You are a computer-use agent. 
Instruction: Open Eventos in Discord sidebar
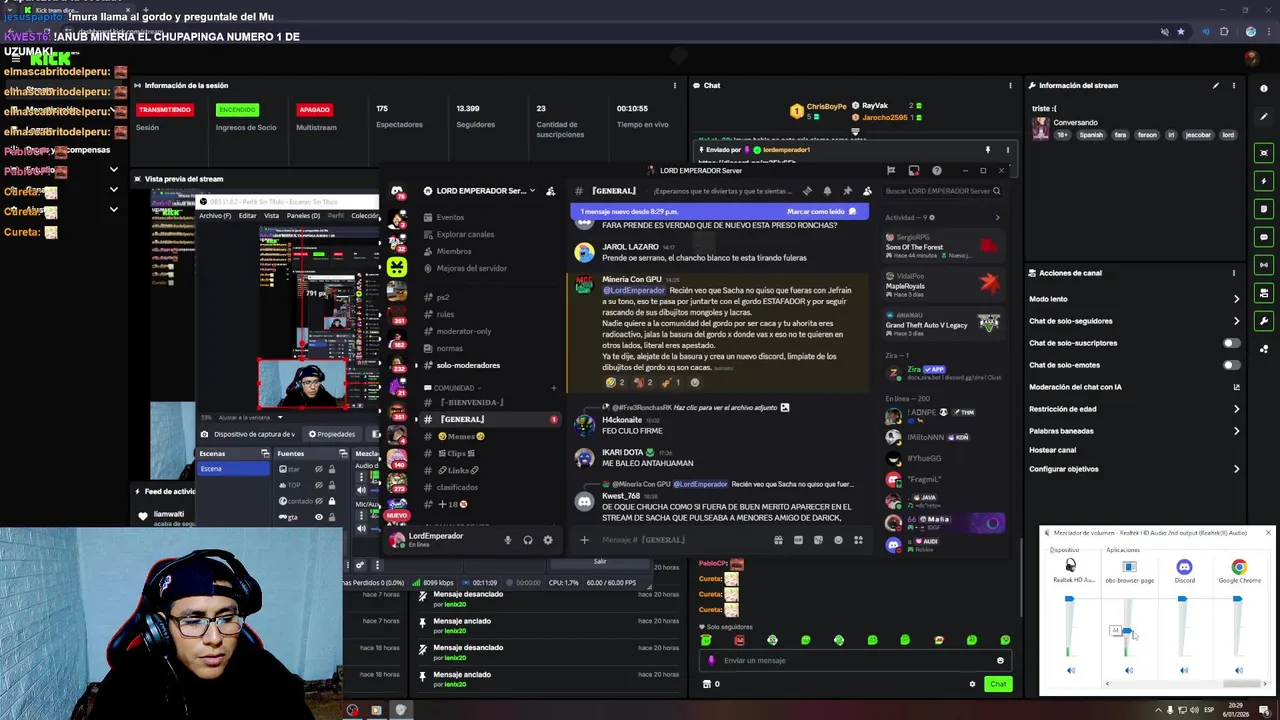[x=450, y=217]
